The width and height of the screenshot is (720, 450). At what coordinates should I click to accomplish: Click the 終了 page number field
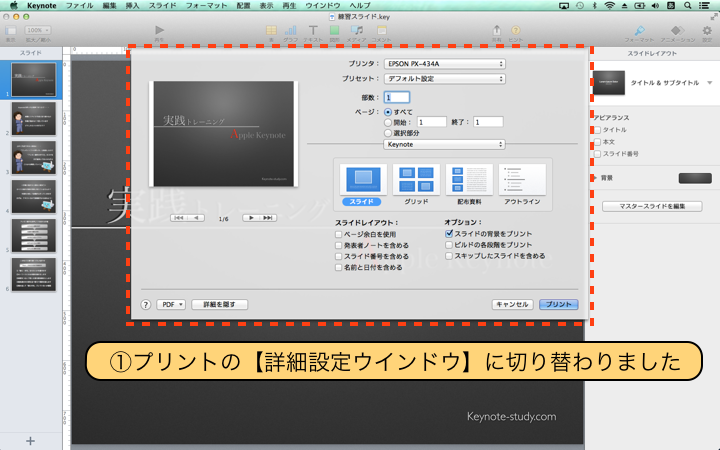[x=488, y=122]
